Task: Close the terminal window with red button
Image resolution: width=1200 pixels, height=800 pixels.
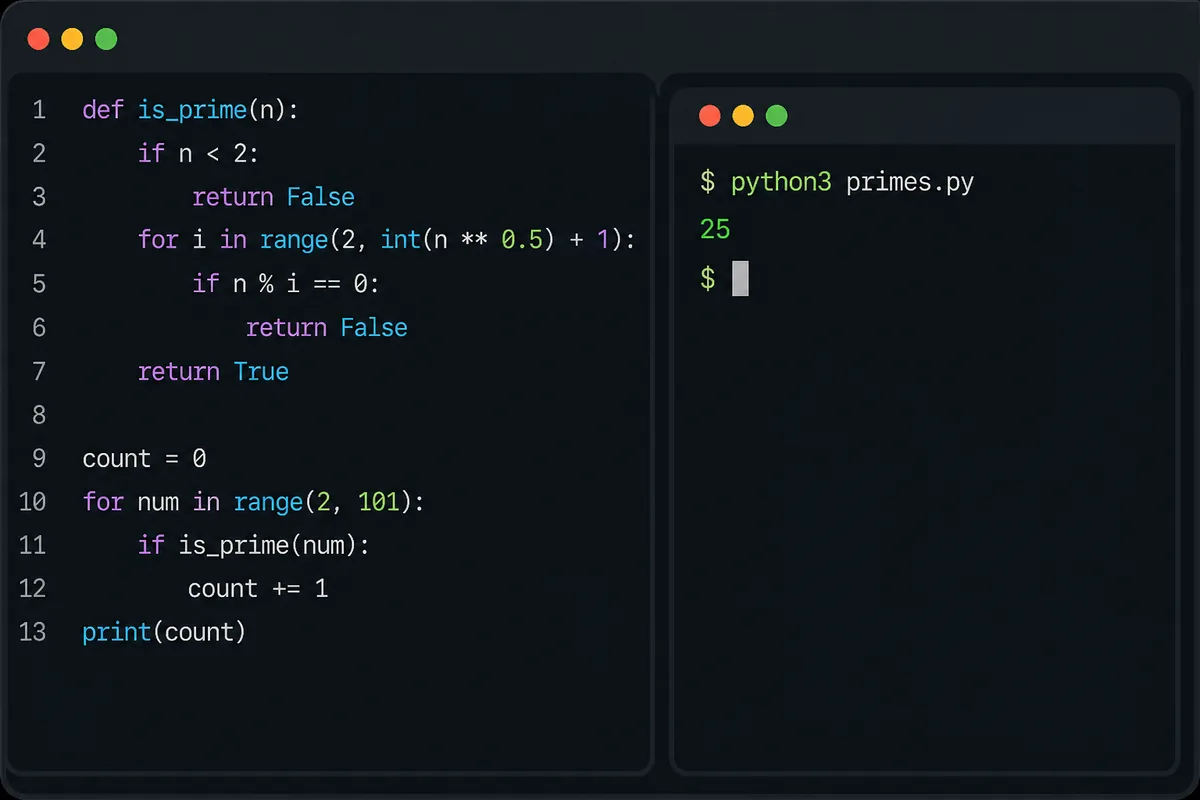Action: [710, 116]
